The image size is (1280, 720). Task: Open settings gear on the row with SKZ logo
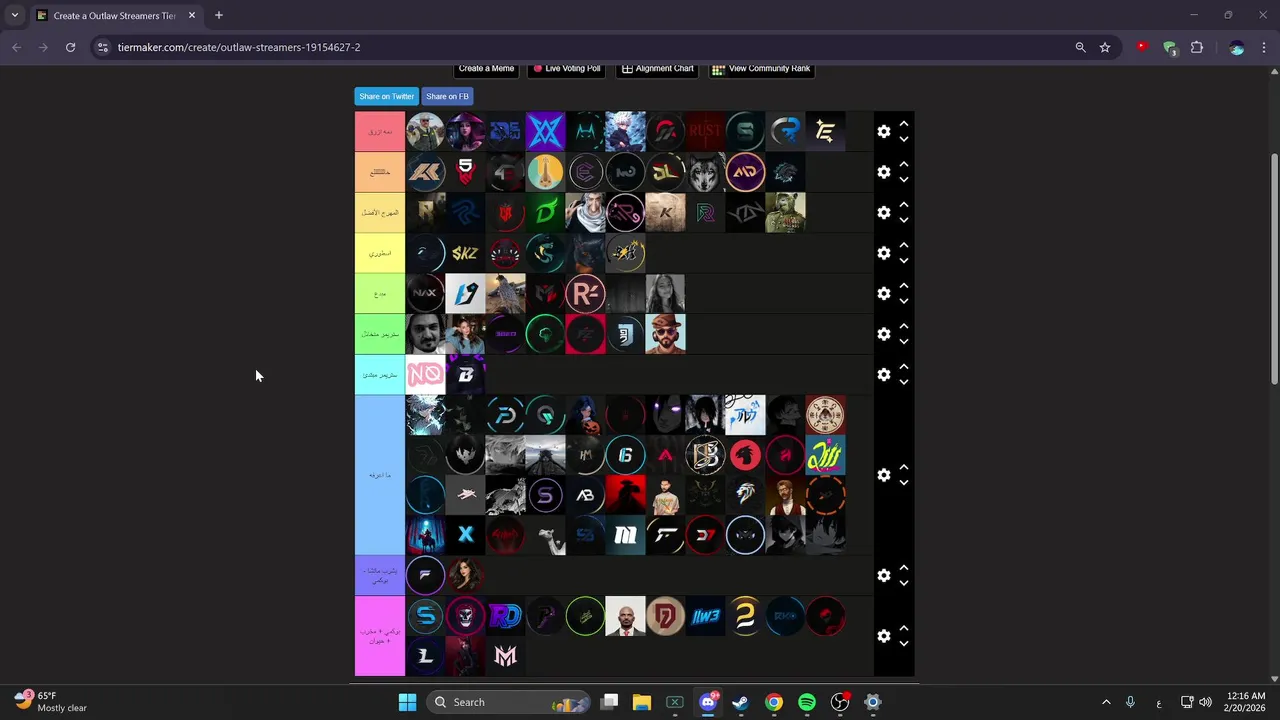click(x=883, y=253)
